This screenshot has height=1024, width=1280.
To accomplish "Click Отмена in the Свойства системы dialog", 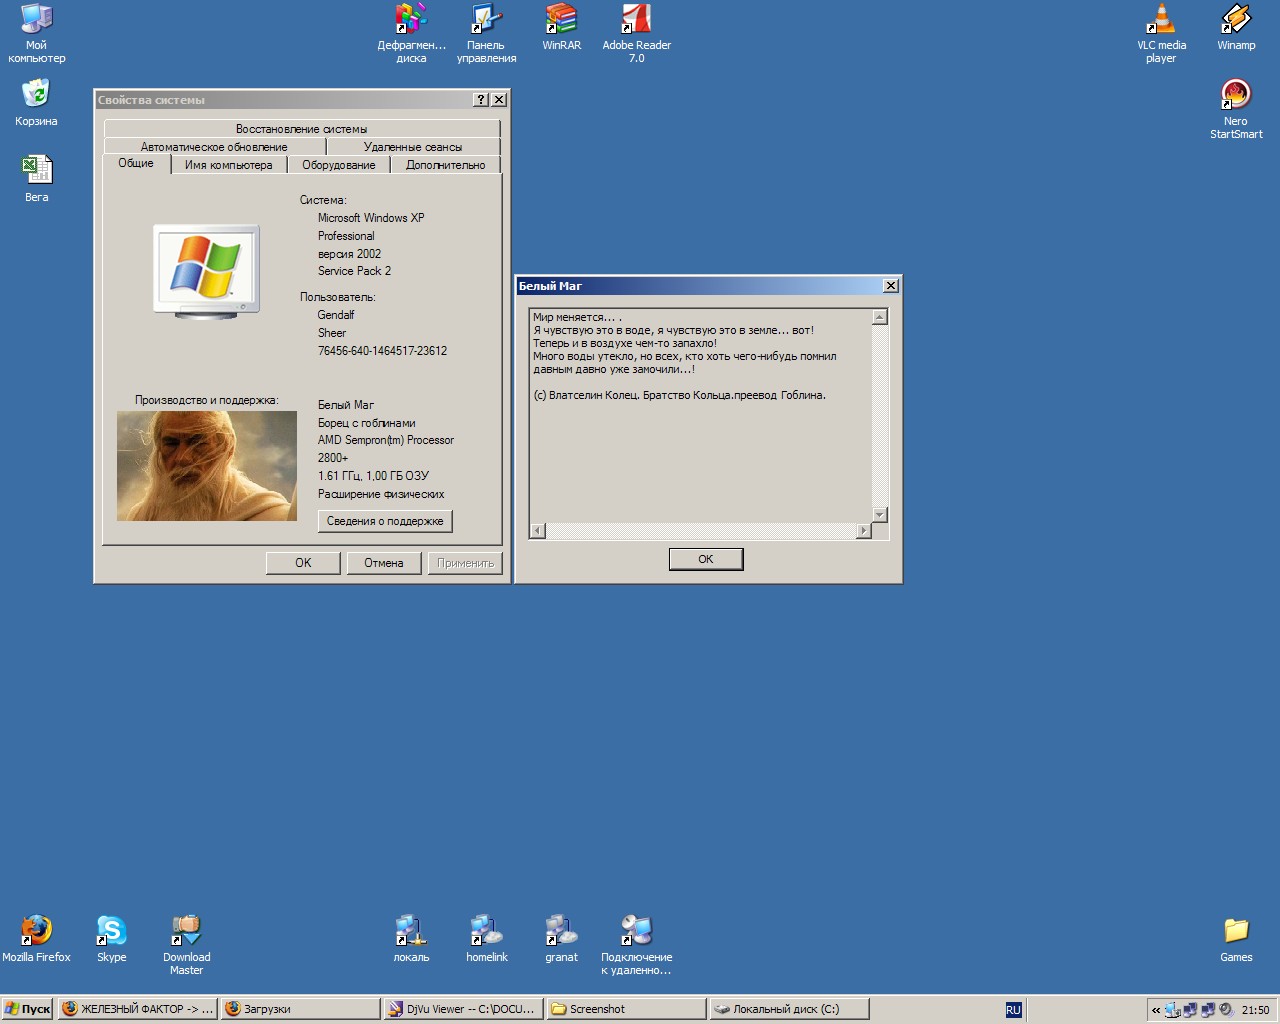I will click(384, 563).
